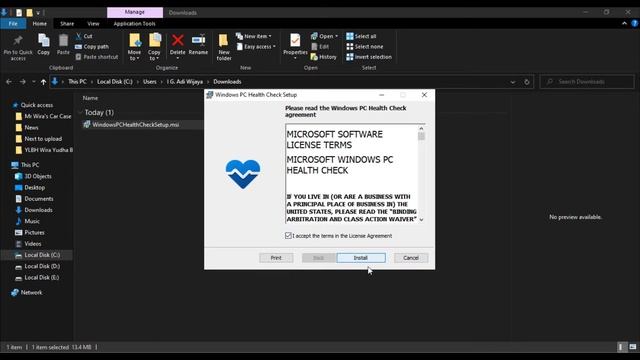Click Paste shortcut in the ribbon

[97, 57]
